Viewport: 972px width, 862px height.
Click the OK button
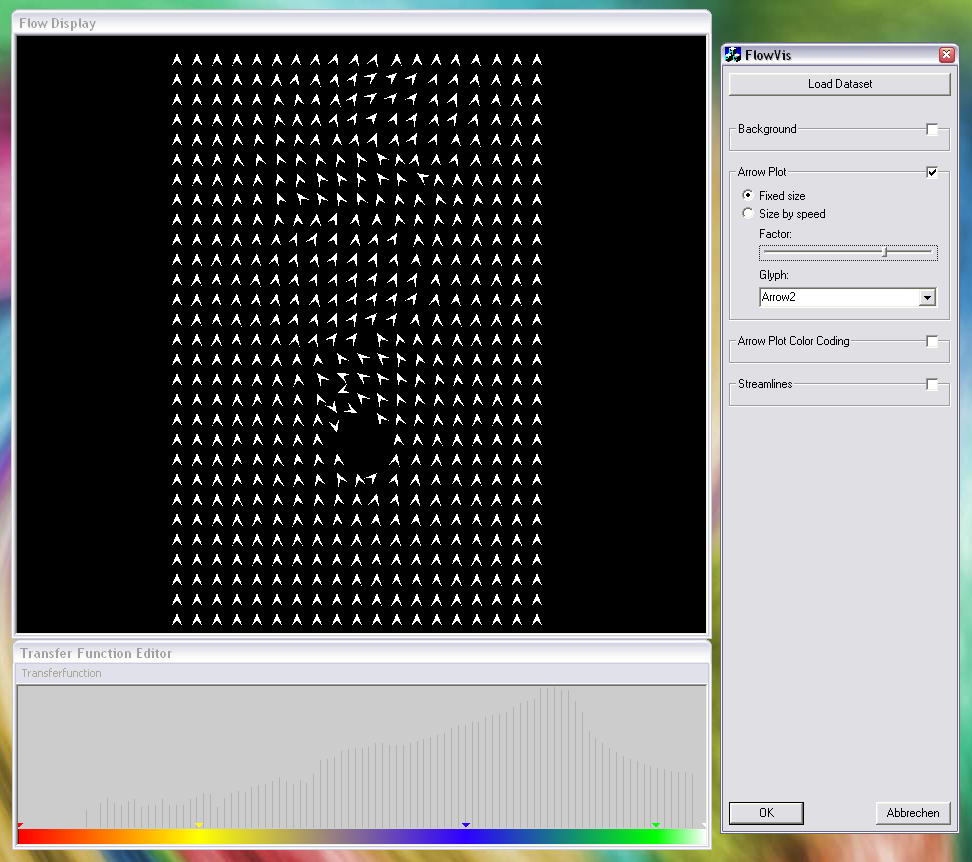[x=766, y=813]
